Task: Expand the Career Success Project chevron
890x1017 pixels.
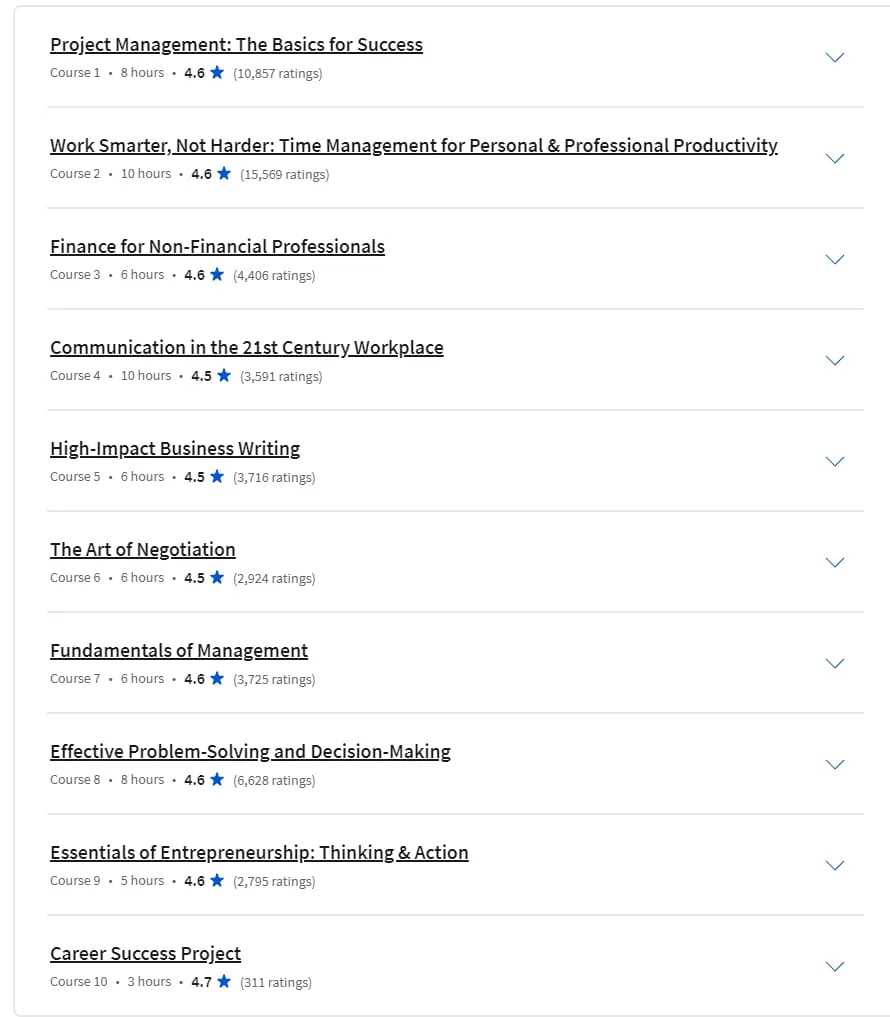Action: pyautogui.click(x=834, y=966)
